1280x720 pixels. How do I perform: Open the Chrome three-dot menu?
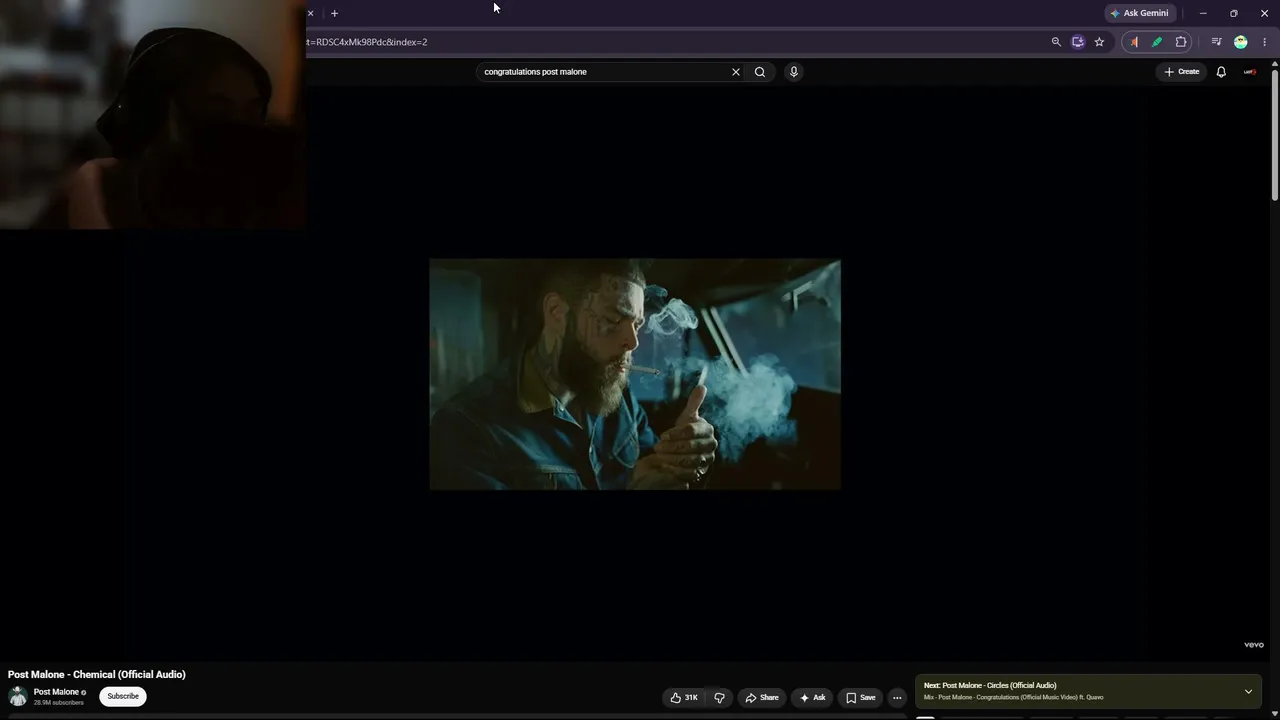click(1264, 42)
